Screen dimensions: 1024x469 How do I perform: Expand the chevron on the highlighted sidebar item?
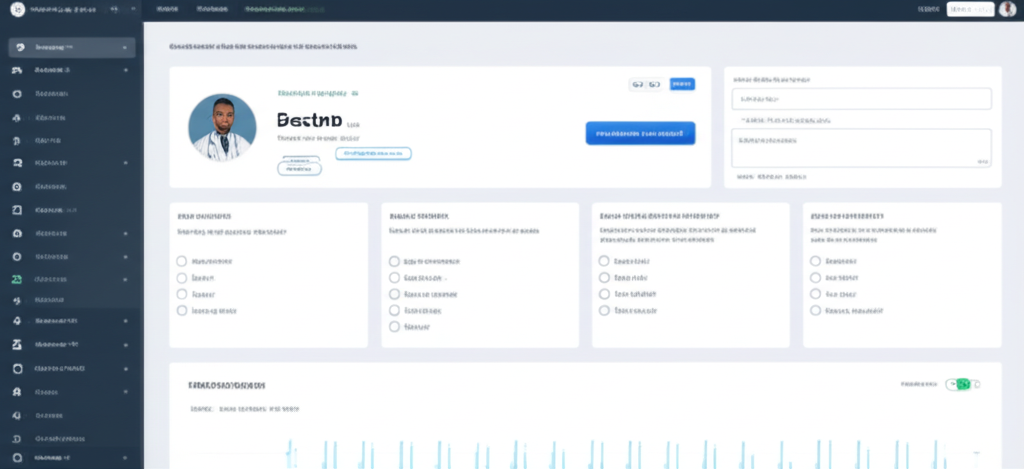click(x=125, y=48)
